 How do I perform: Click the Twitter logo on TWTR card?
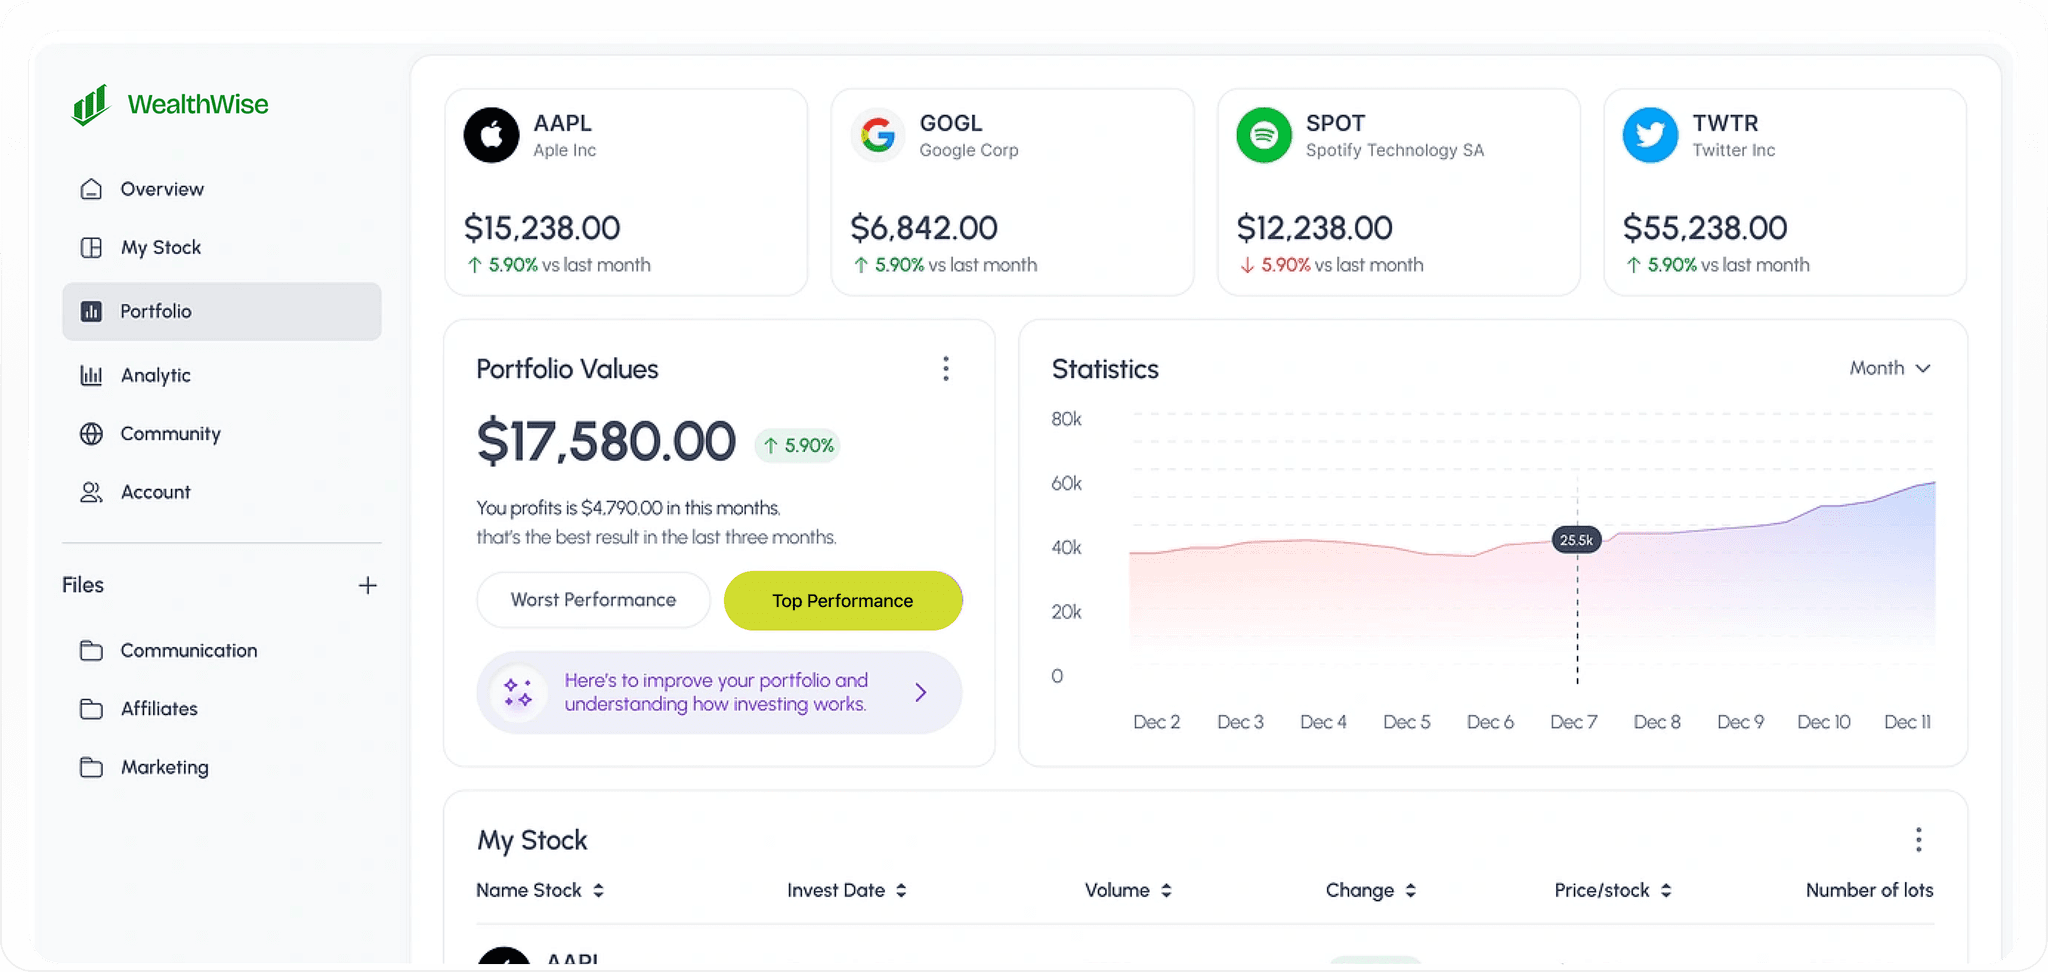(1650, 135)
